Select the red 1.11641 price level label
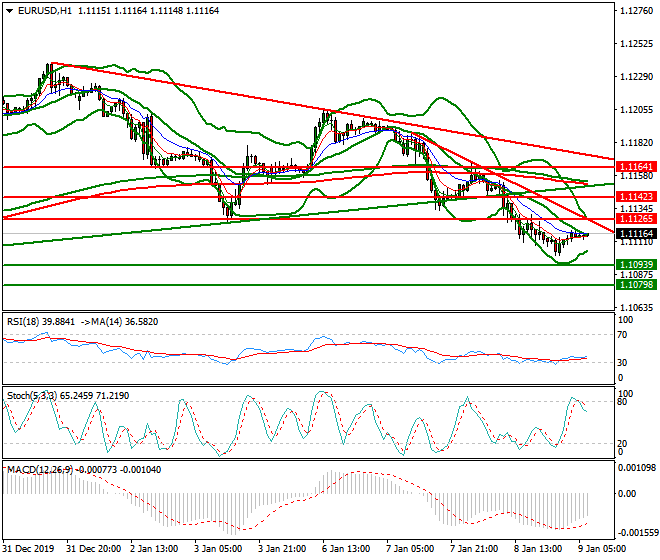This screenshot has width=660, height=560. tap(636, 167)
